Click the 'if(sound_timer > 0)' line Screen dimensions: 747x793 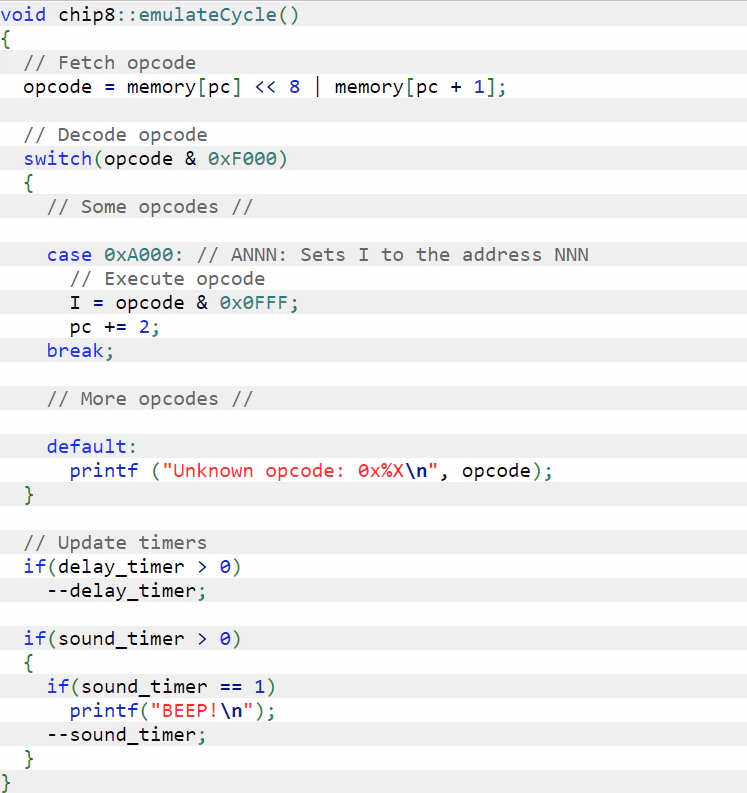[133, 639]
